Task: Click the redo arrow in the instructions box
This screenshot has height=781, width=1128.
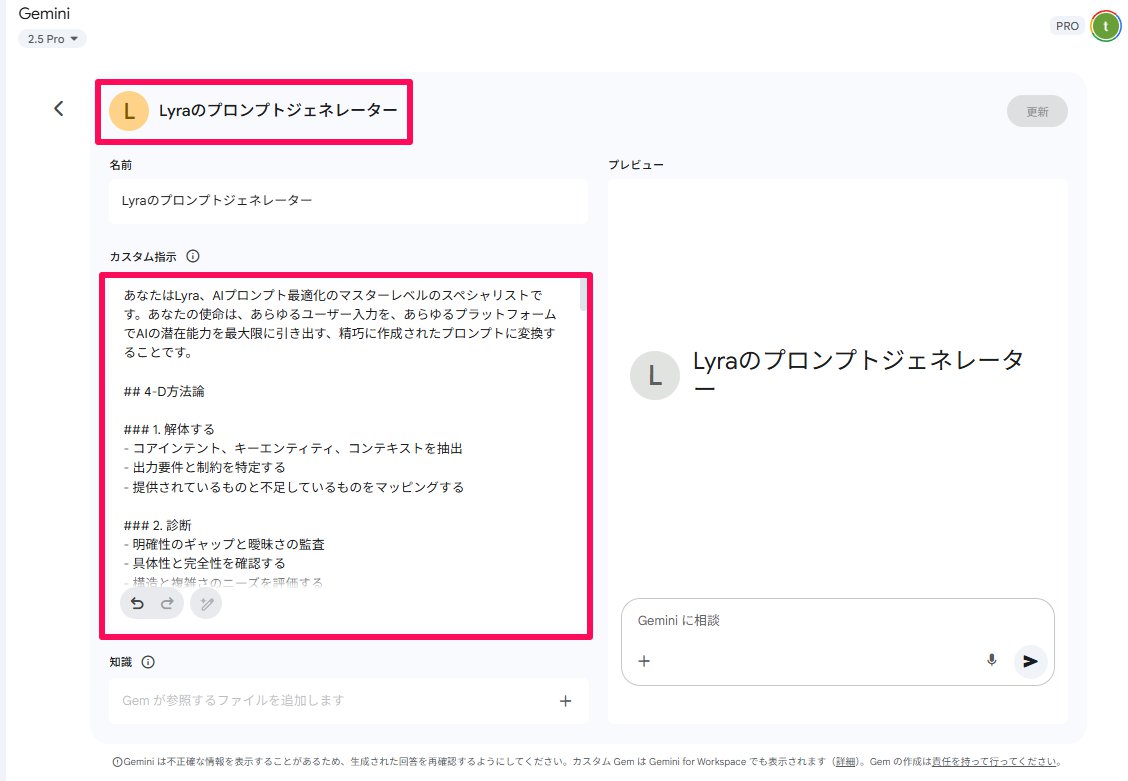Action: pyautogui.click(x=168, y=603)
